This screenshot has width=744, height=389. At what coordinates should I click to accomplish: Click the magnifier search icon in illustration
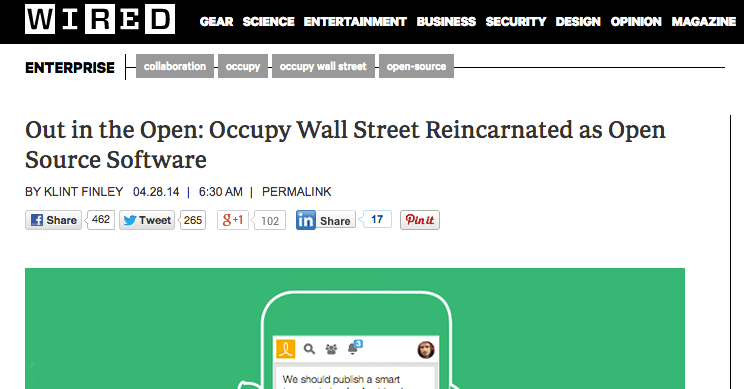309,349
